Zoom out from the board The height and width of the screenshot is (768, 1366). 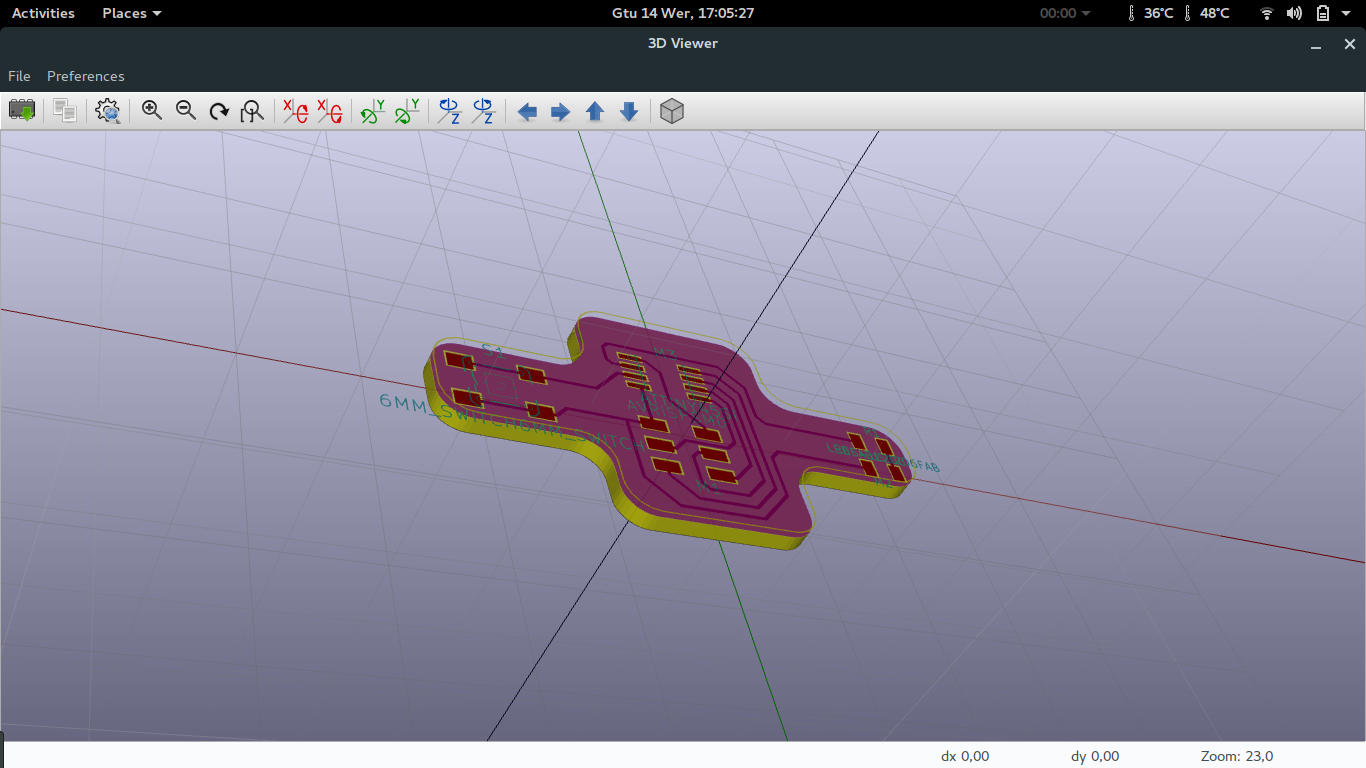186,111
